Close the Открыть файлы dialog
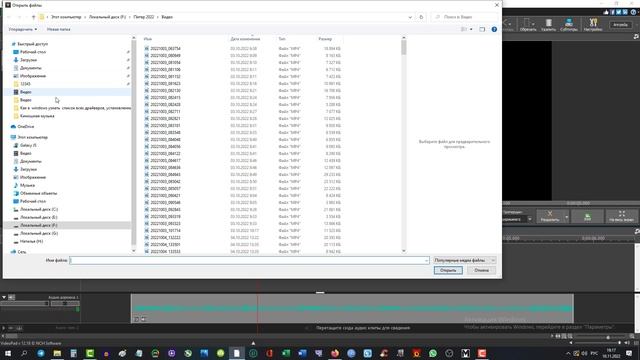640x360 pixels. [x=496, y=5]
